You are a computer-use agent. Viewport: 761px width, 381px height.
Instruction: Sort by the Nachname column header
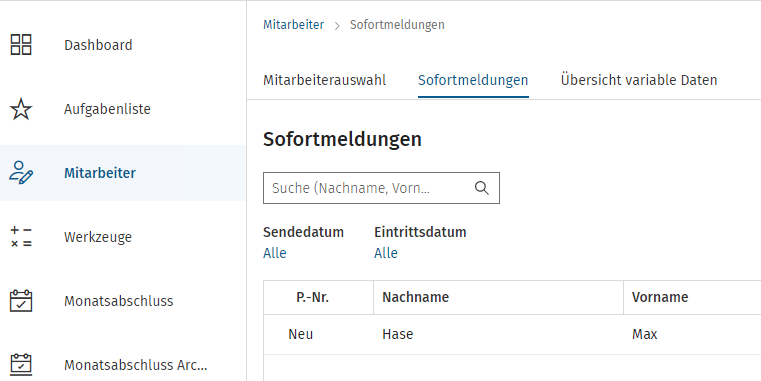[x=498, y=297]
